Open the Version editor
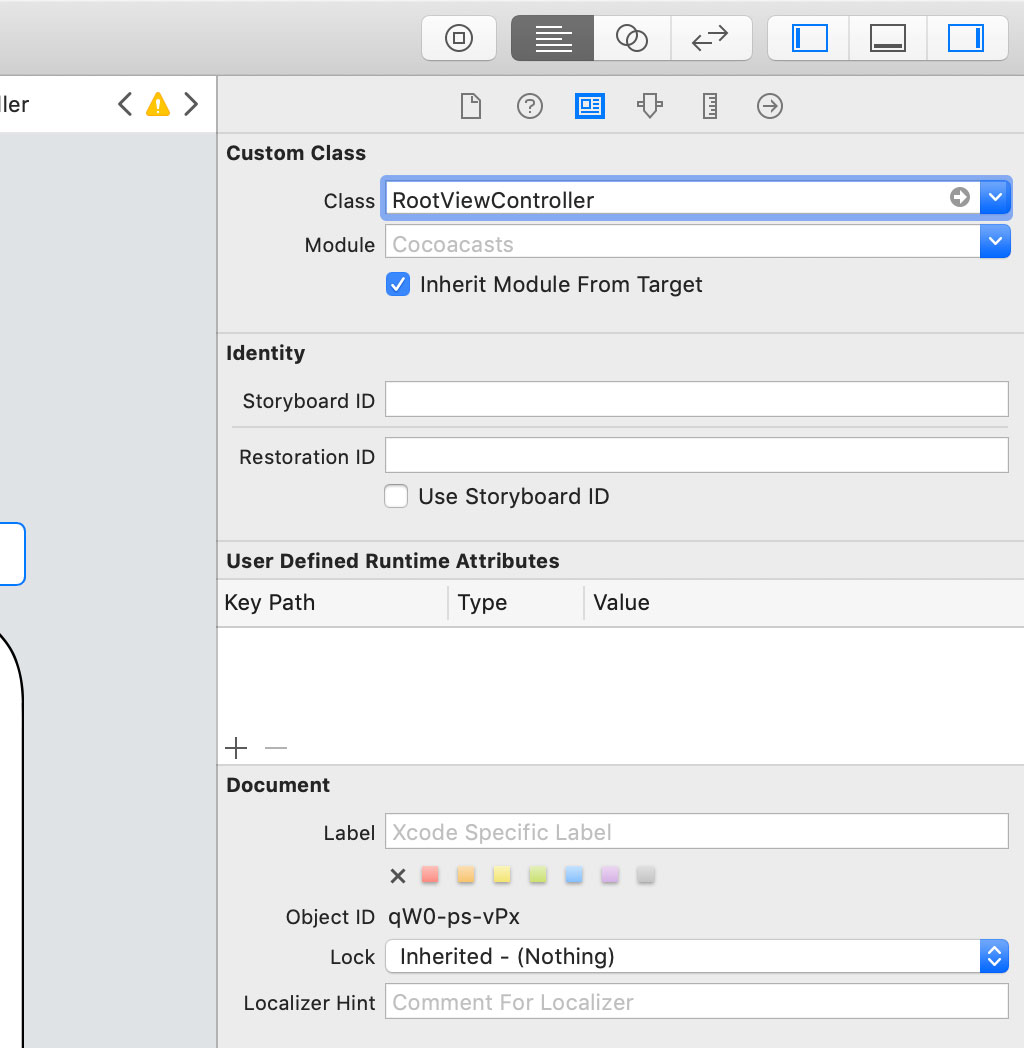The height and width of the screenshot is (1048, 1024). click(711, 38)
